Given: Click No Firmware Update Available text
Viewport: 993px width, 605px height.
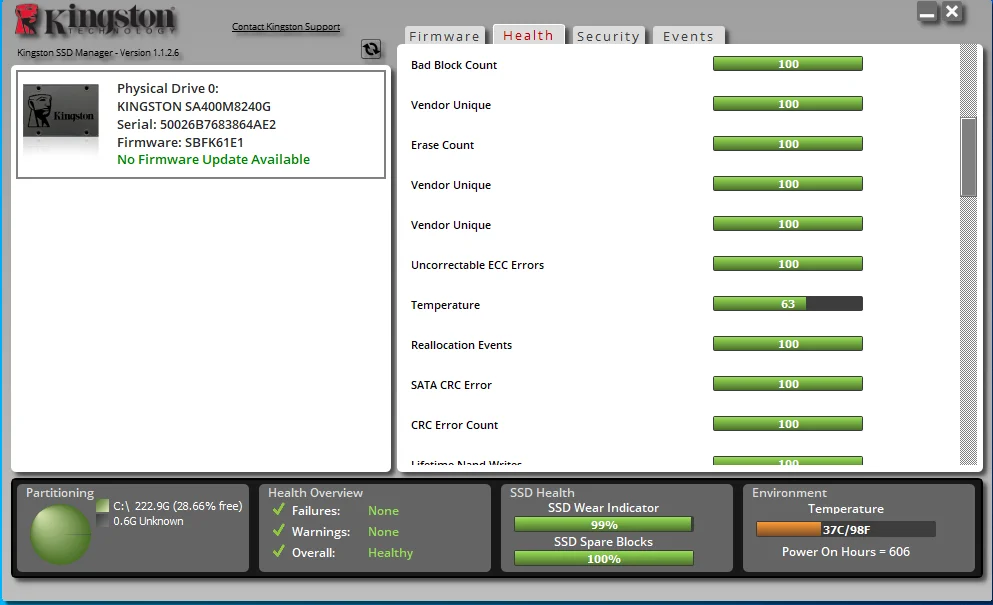Looking at the screenshot, I should [x=213, y=160].
